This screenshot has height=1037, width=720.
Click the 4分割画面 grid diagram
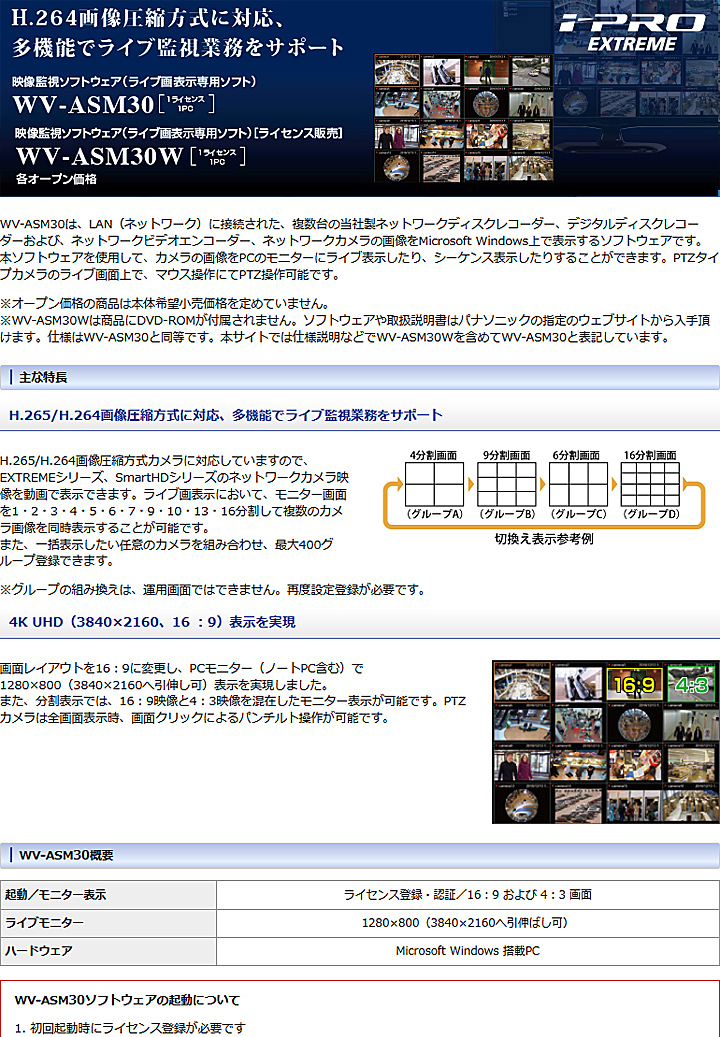coord(434,483)
